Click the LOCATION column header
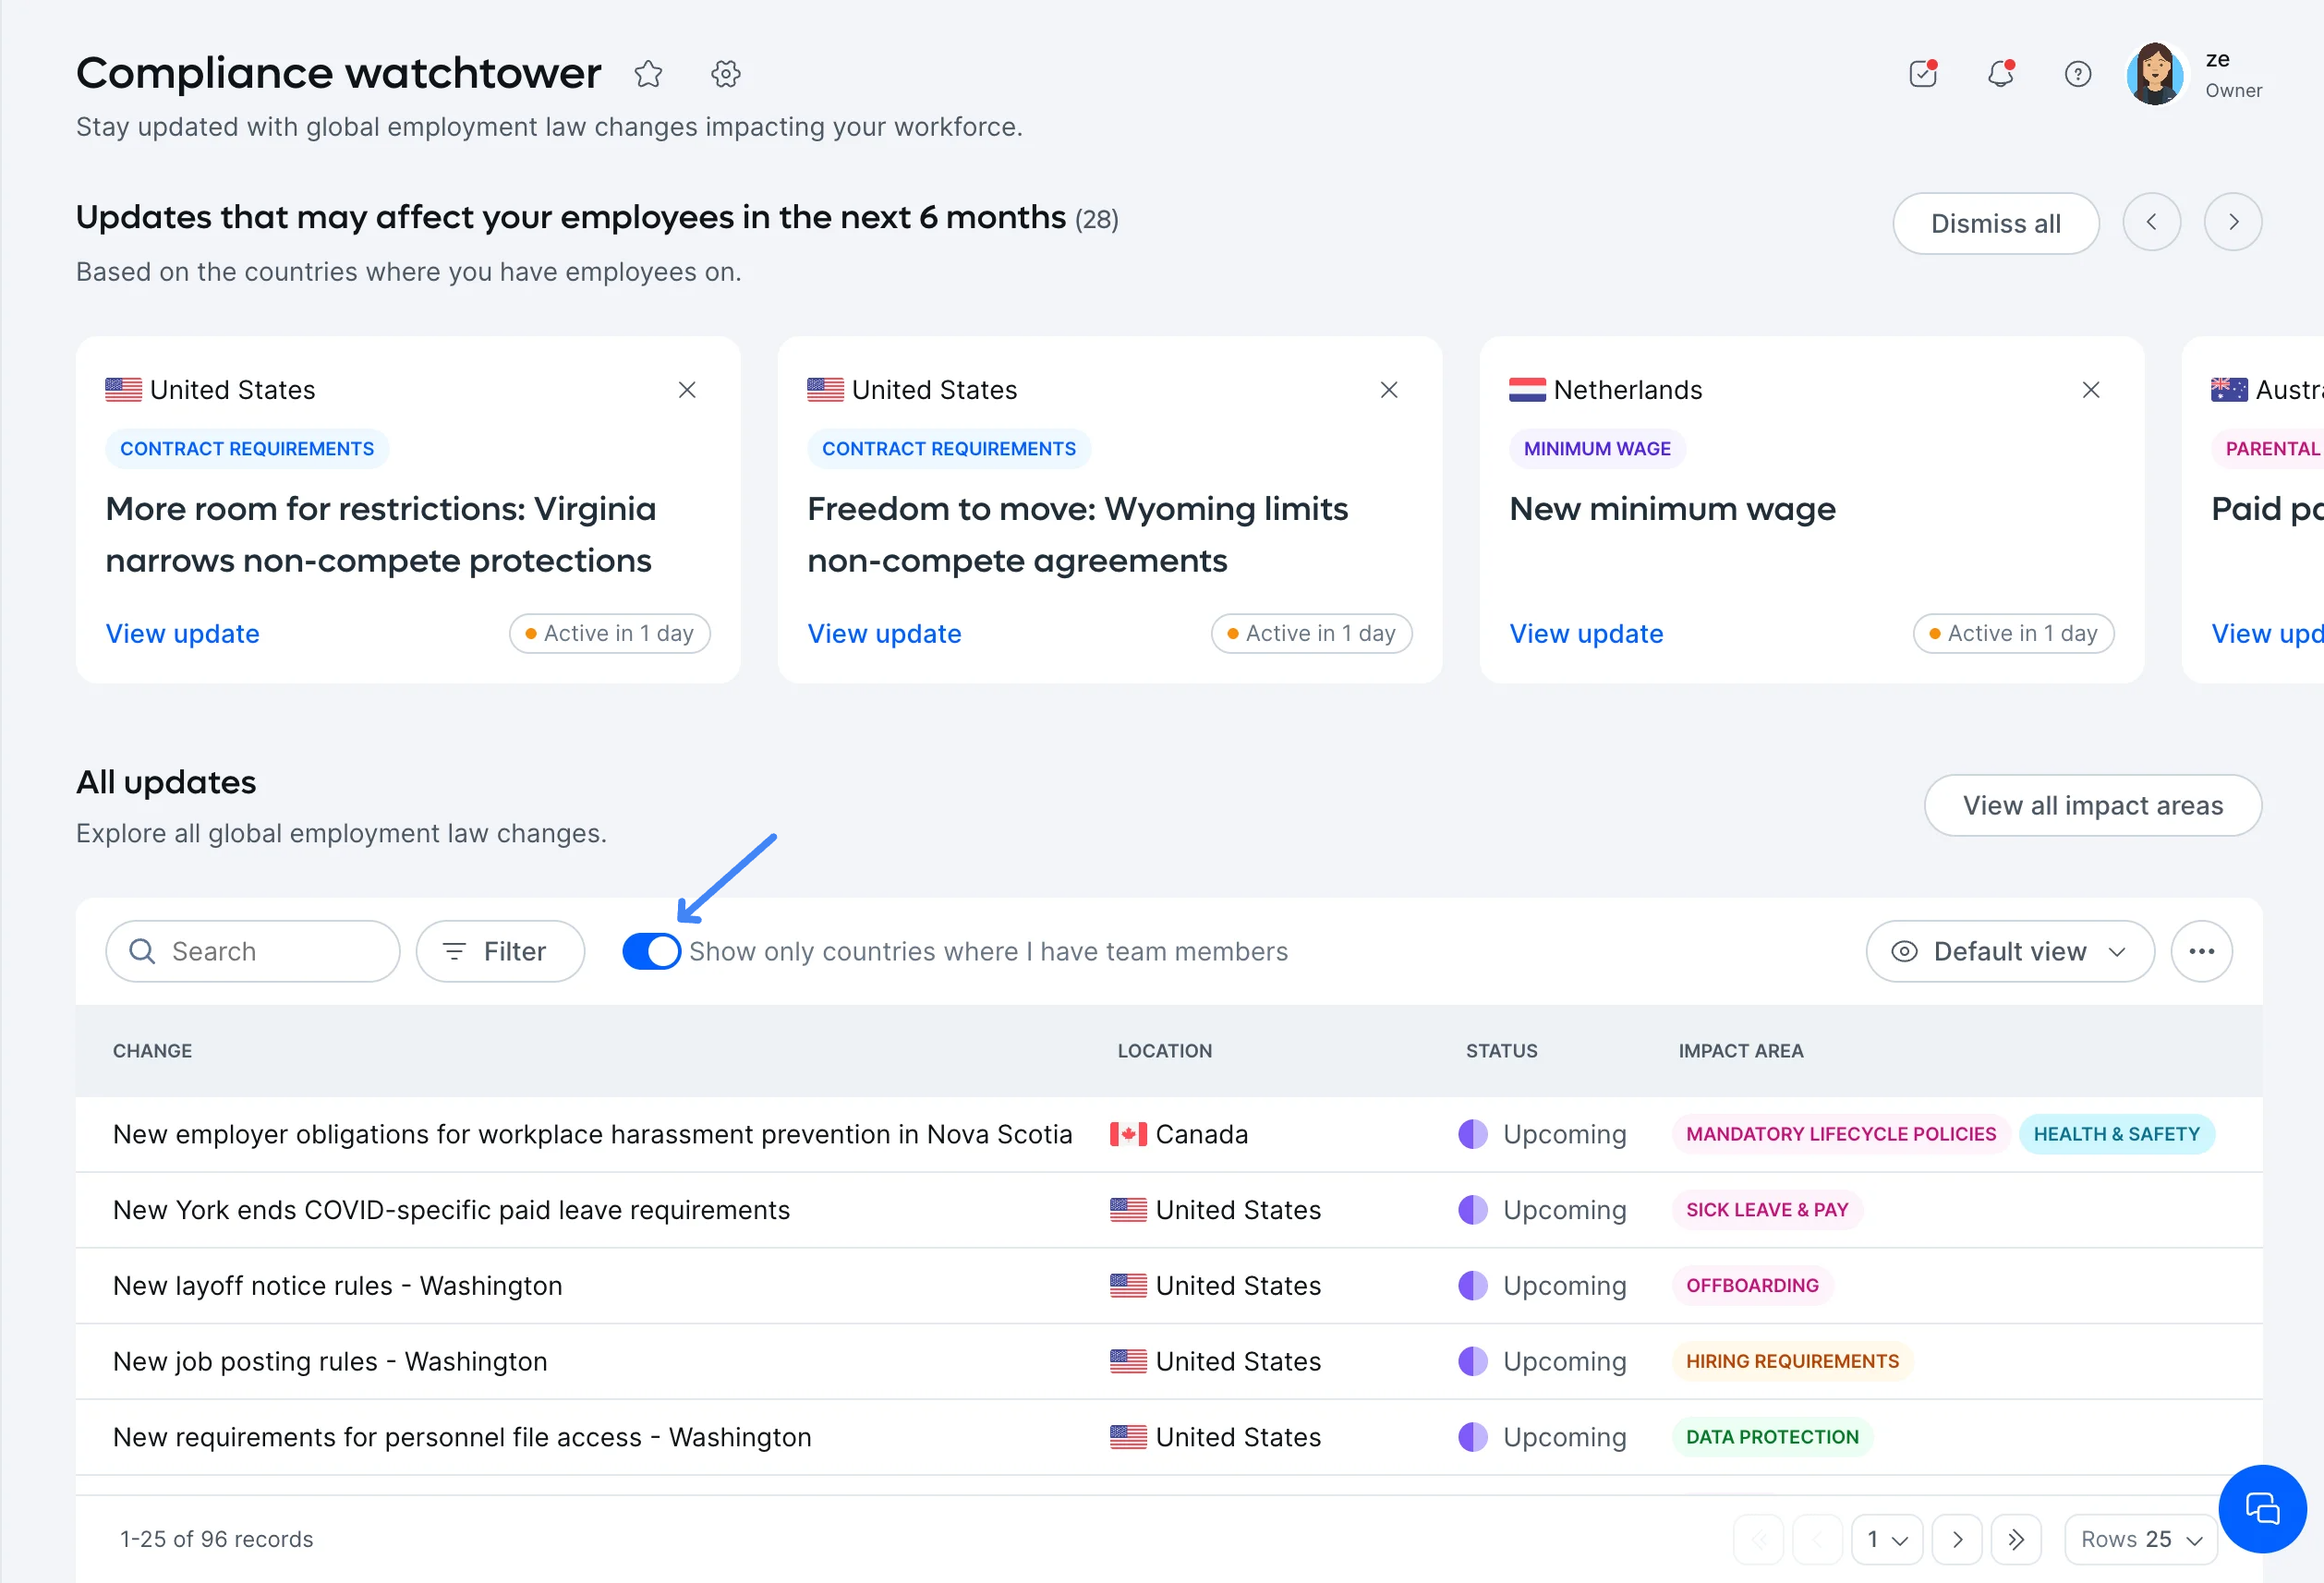This screenshot has width=2324, height=1583. [1164, 1051]
